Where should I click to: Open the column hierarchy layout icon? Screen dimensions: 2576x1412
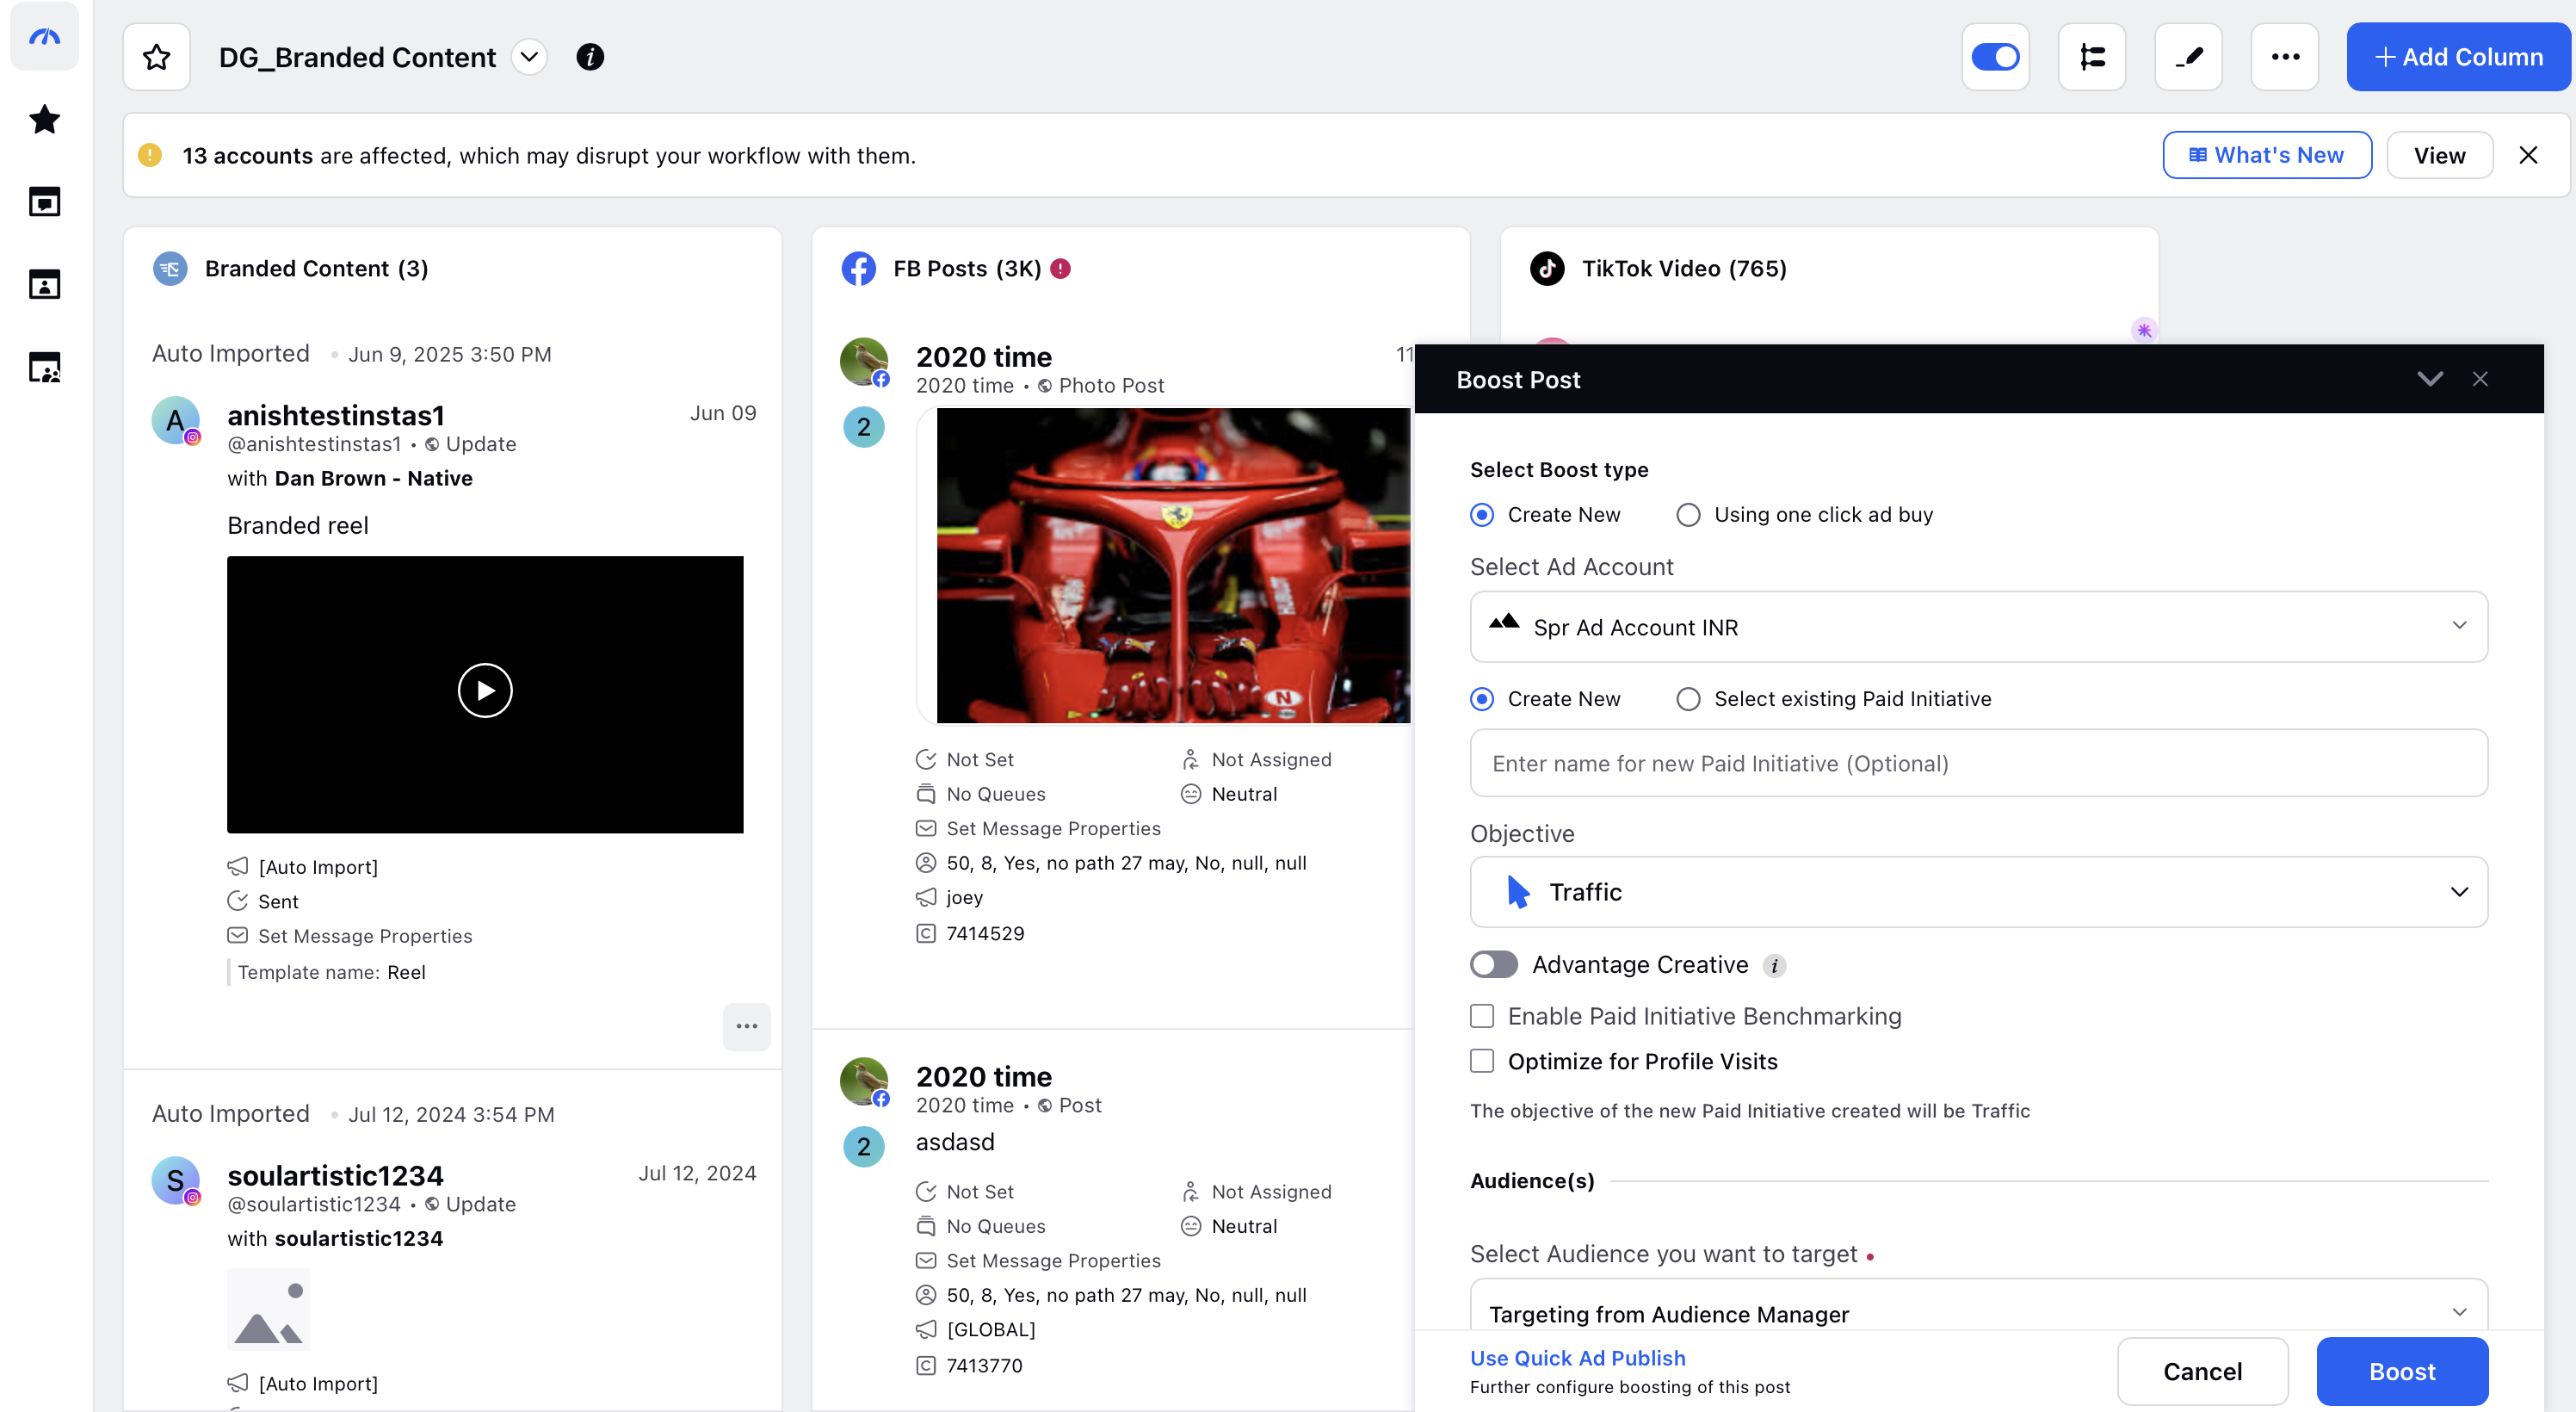(2092, 57)
